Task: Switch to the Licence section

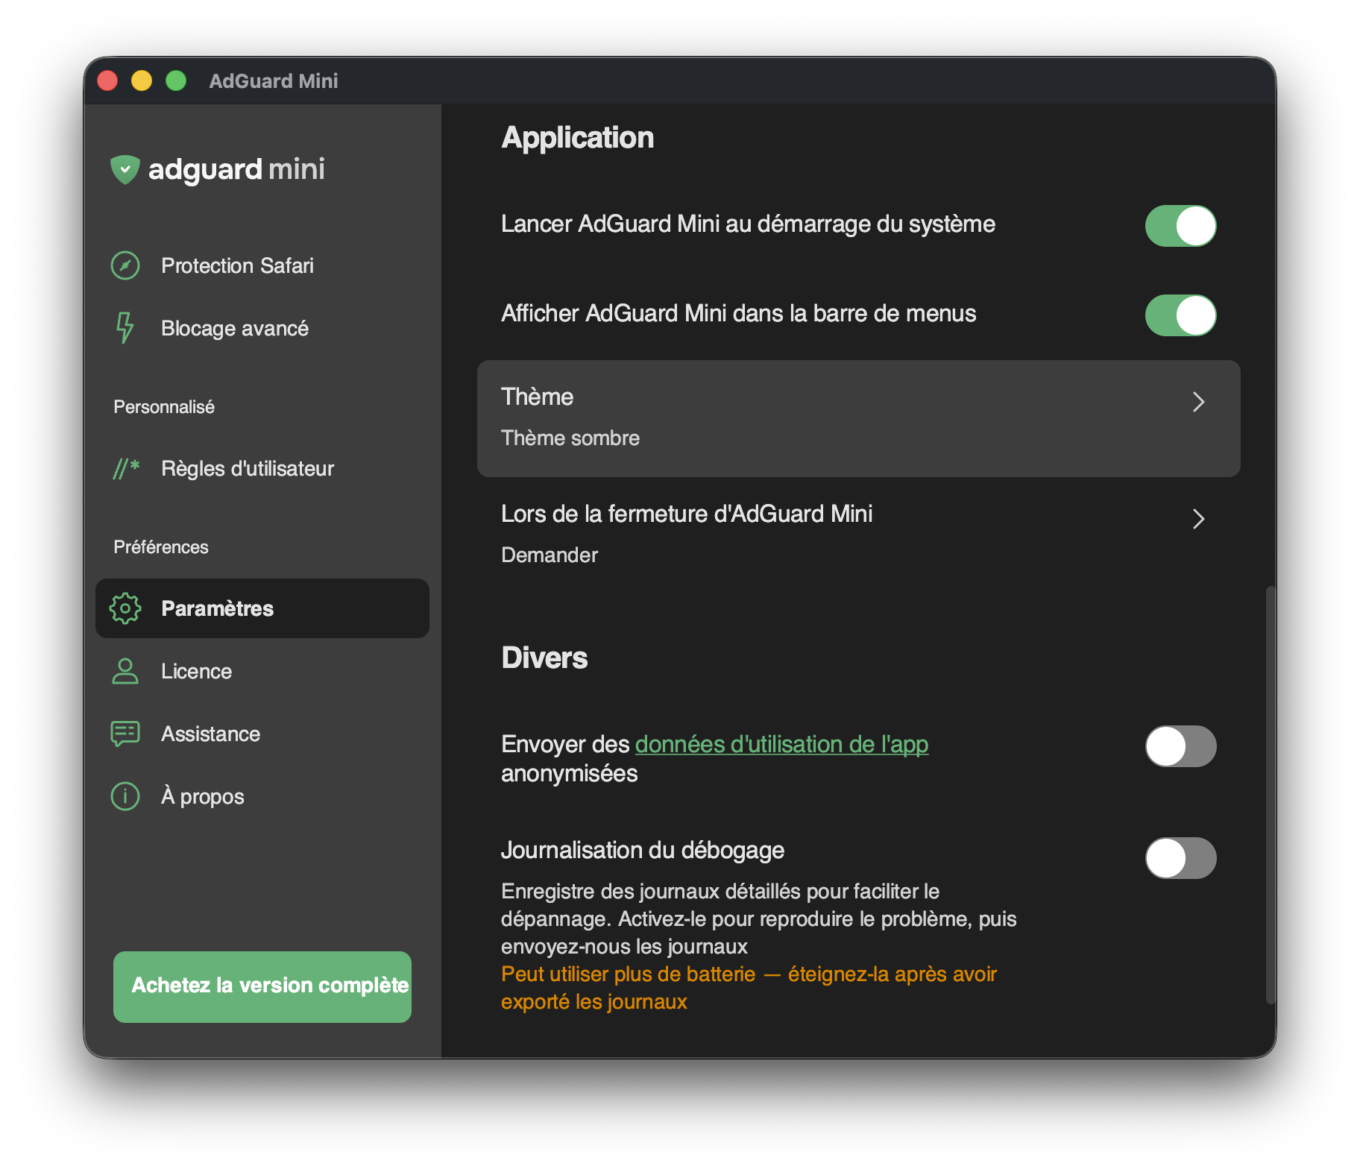Action: tap(196, 671)
